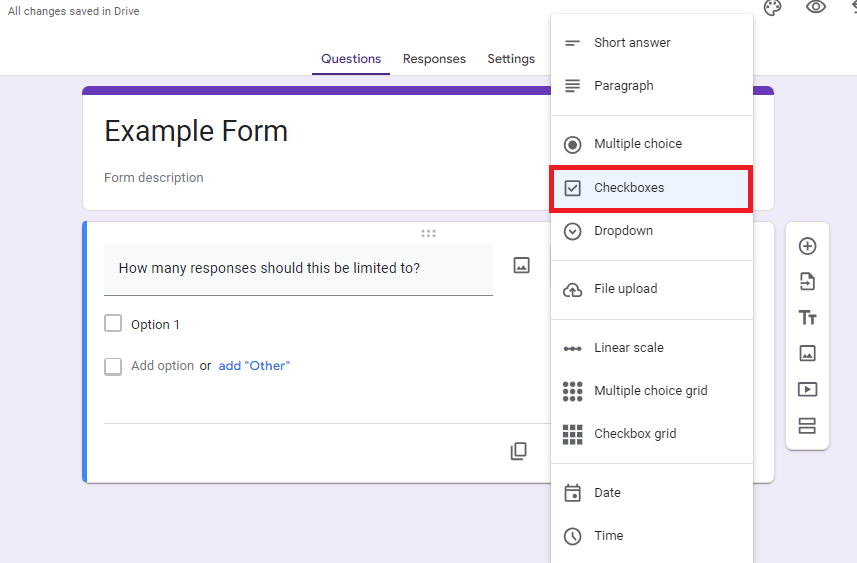Image resolution: width=857 pixels, height=563 pixels.
Task: Open the customize theme palette icon
Action: click(772, 8)
